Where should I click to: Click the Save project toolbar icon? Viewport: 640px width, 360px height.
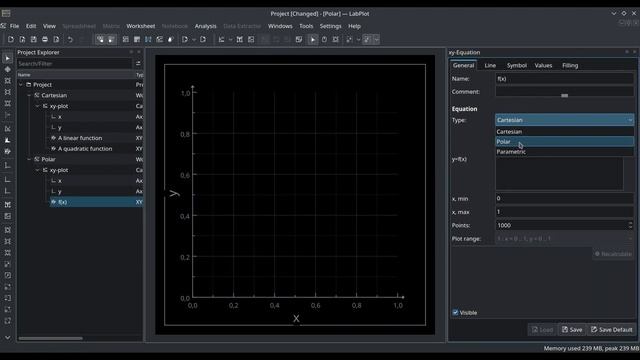coord(33,40)
